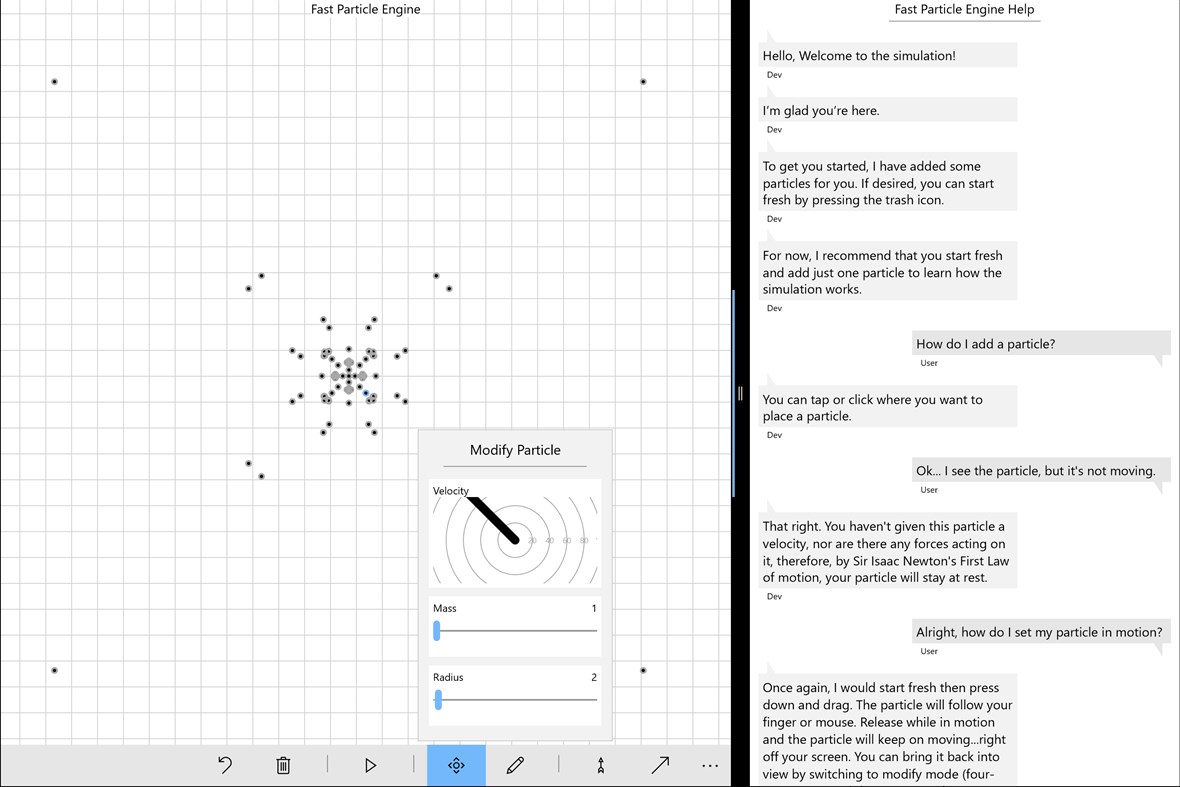Select the up-arrow gravity tool
This screenshot has height=787, width=1180.
(601, 765)
